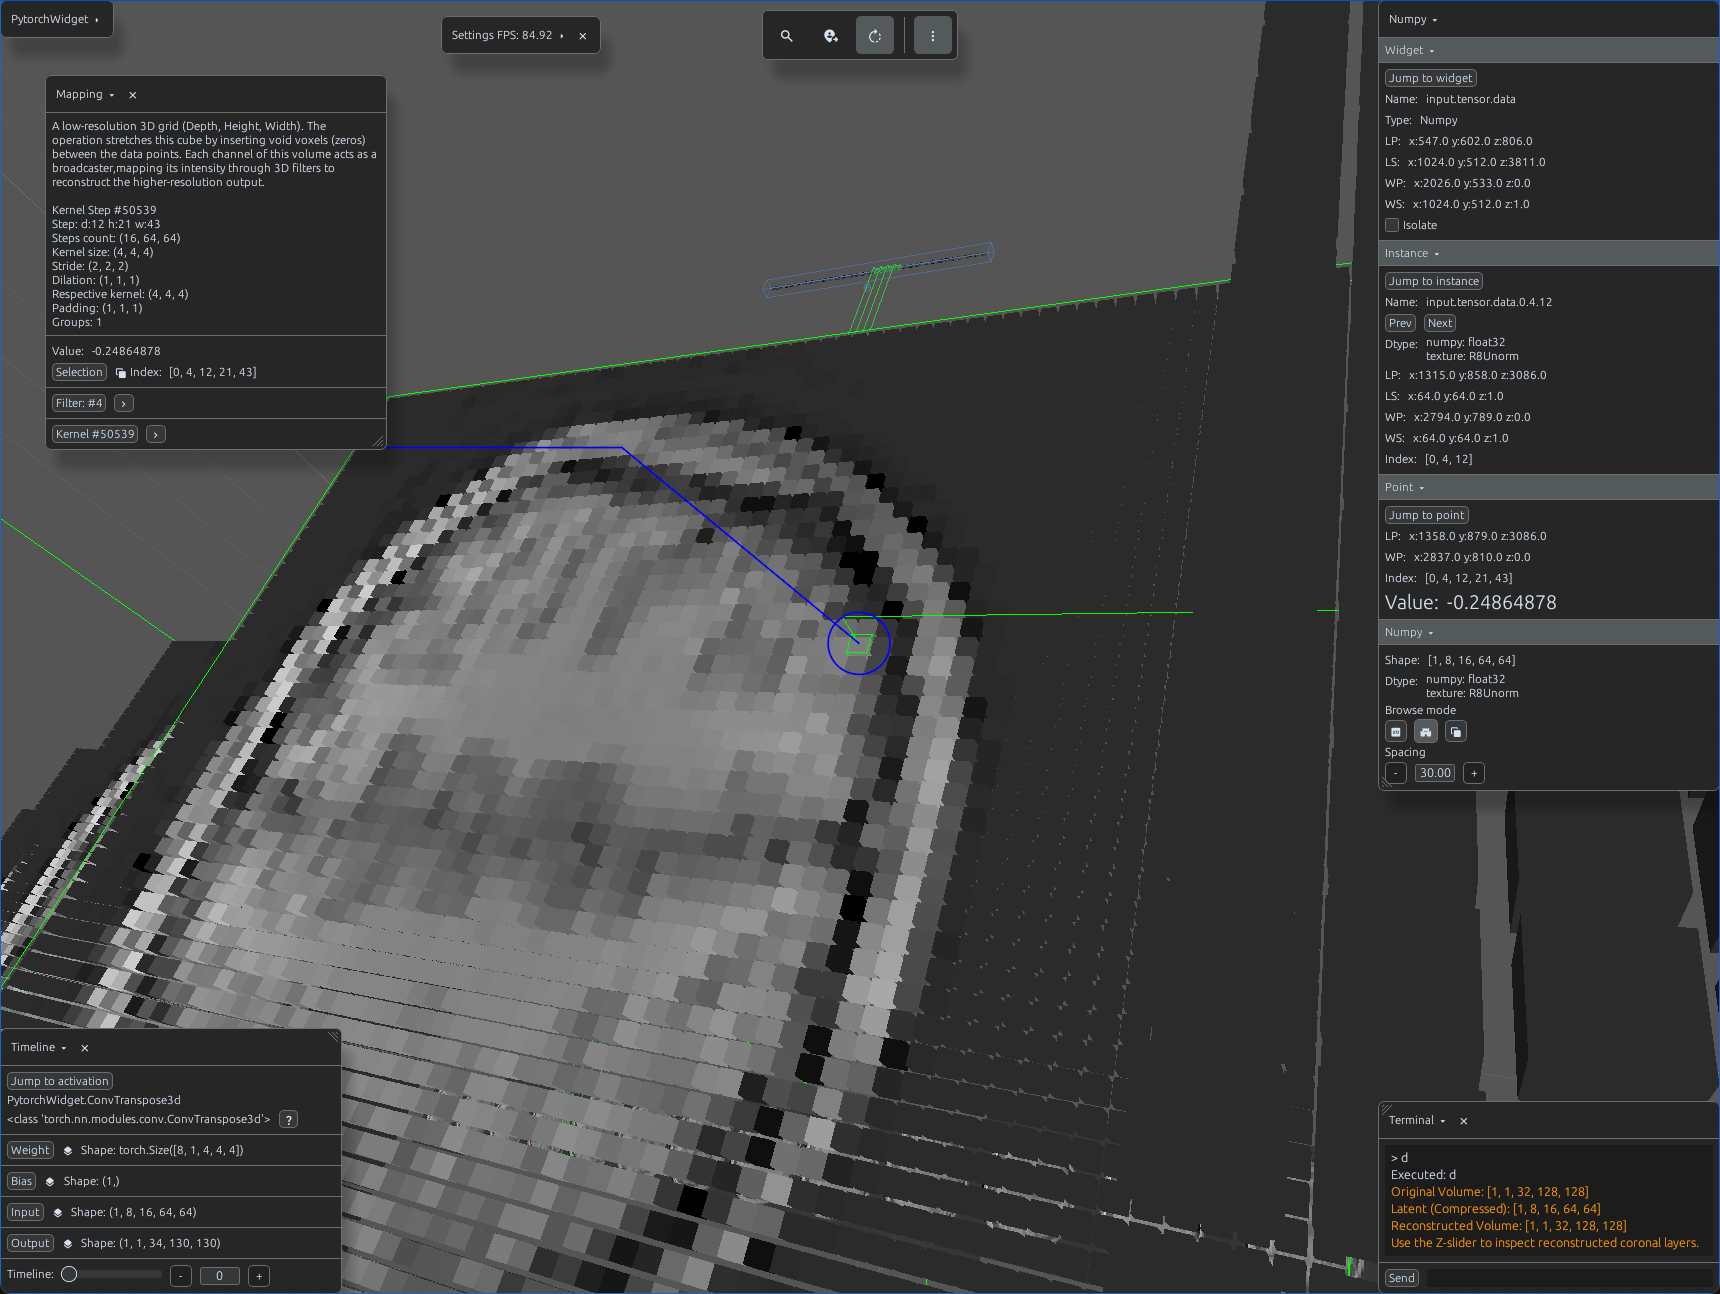
Task: Increase Timeline value with plus button
Action: pyautogui.click(x=259, y=1276)
